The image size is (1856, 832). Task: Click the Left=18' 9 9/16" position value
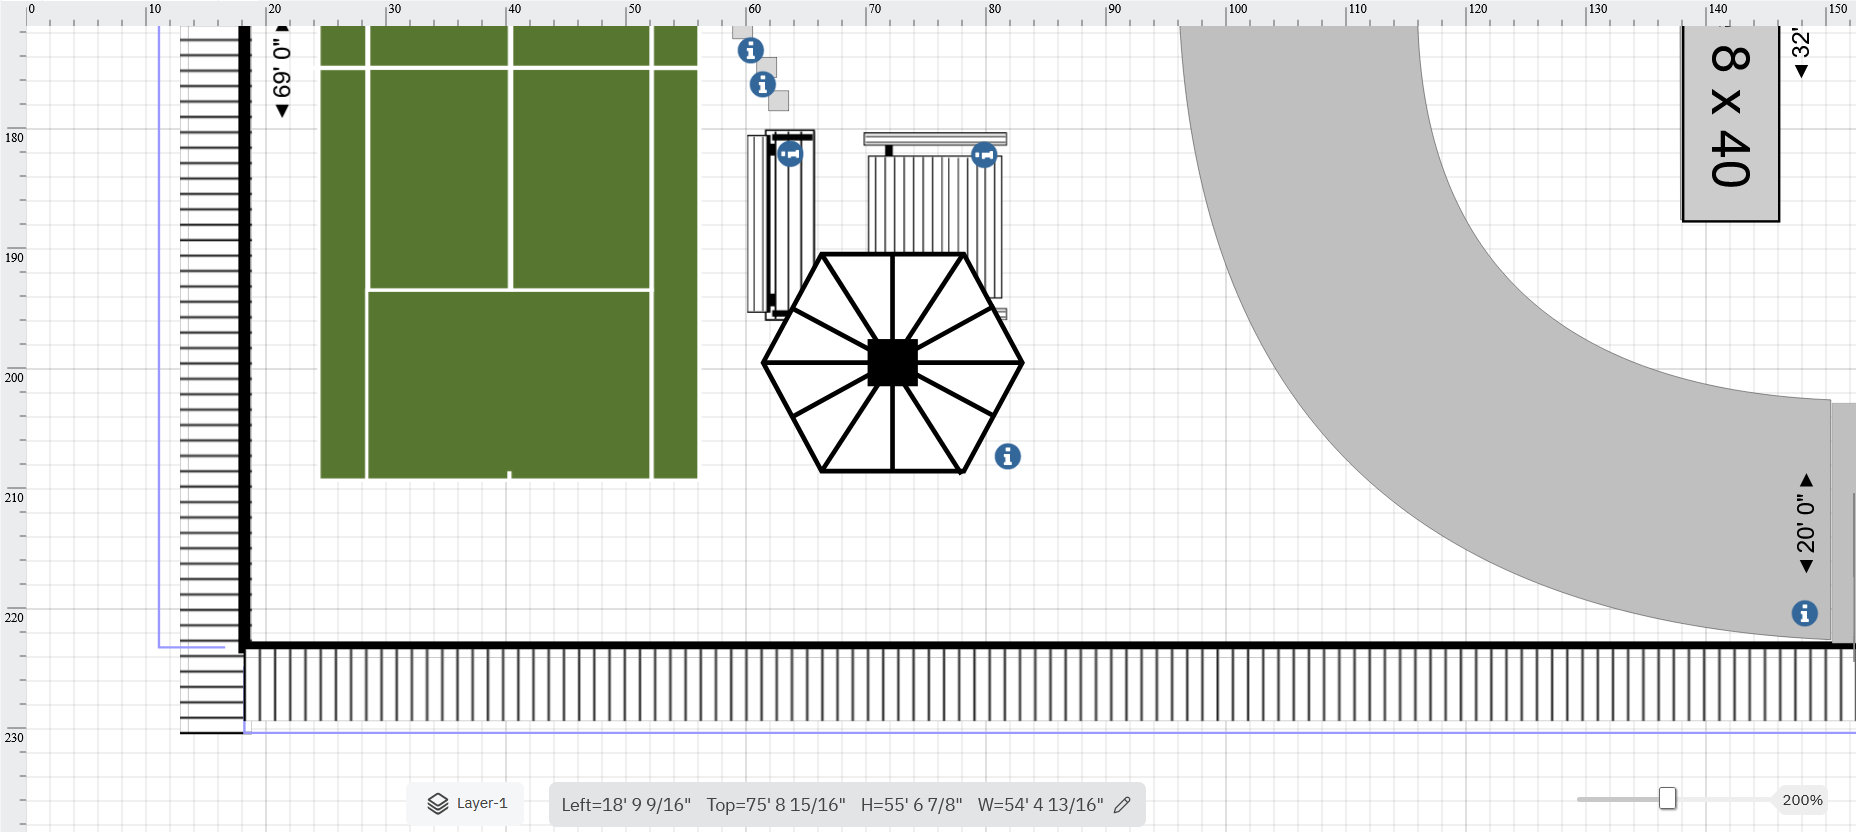[x=626, y=805]
